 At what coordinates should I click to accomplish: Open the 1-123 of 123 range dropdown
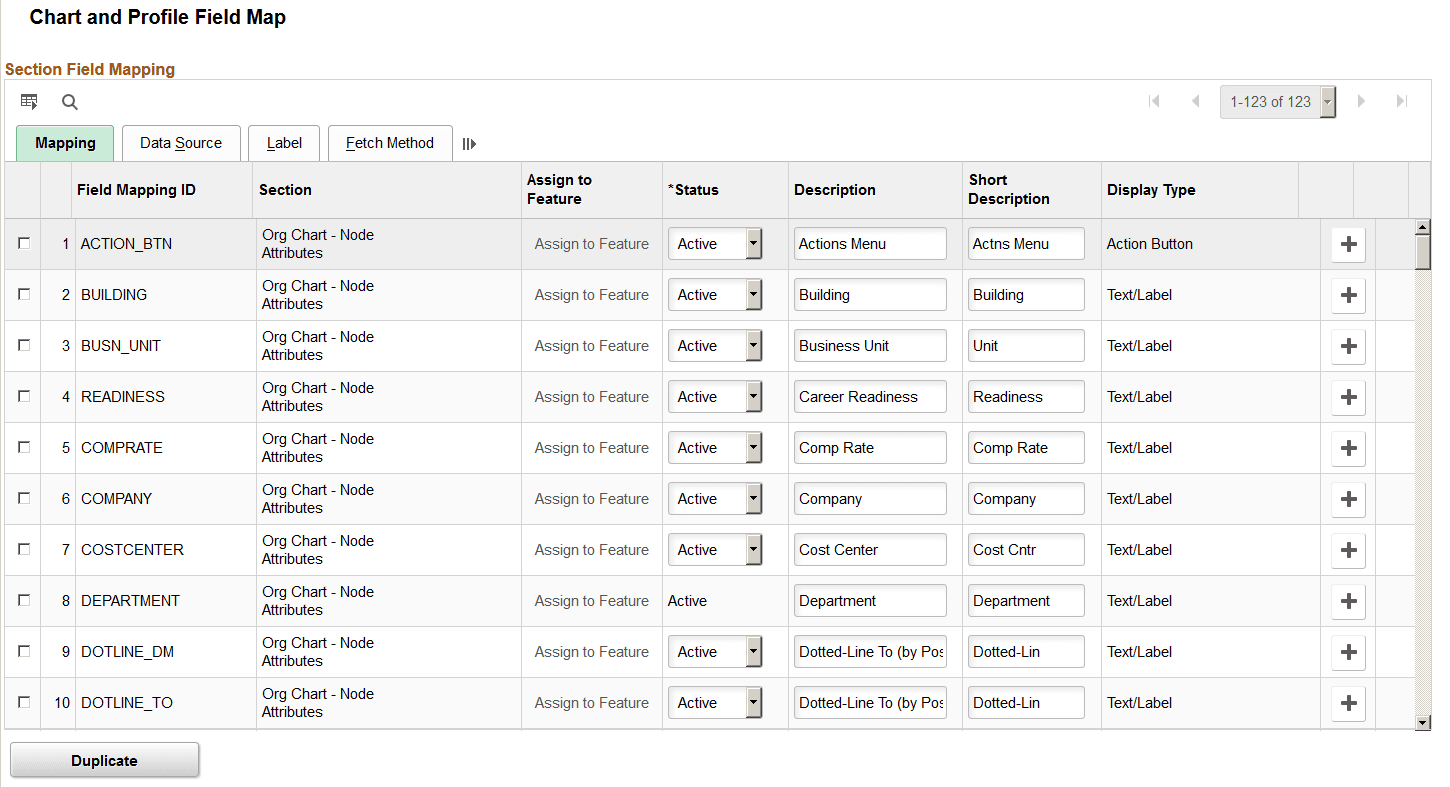[1327, 101]
